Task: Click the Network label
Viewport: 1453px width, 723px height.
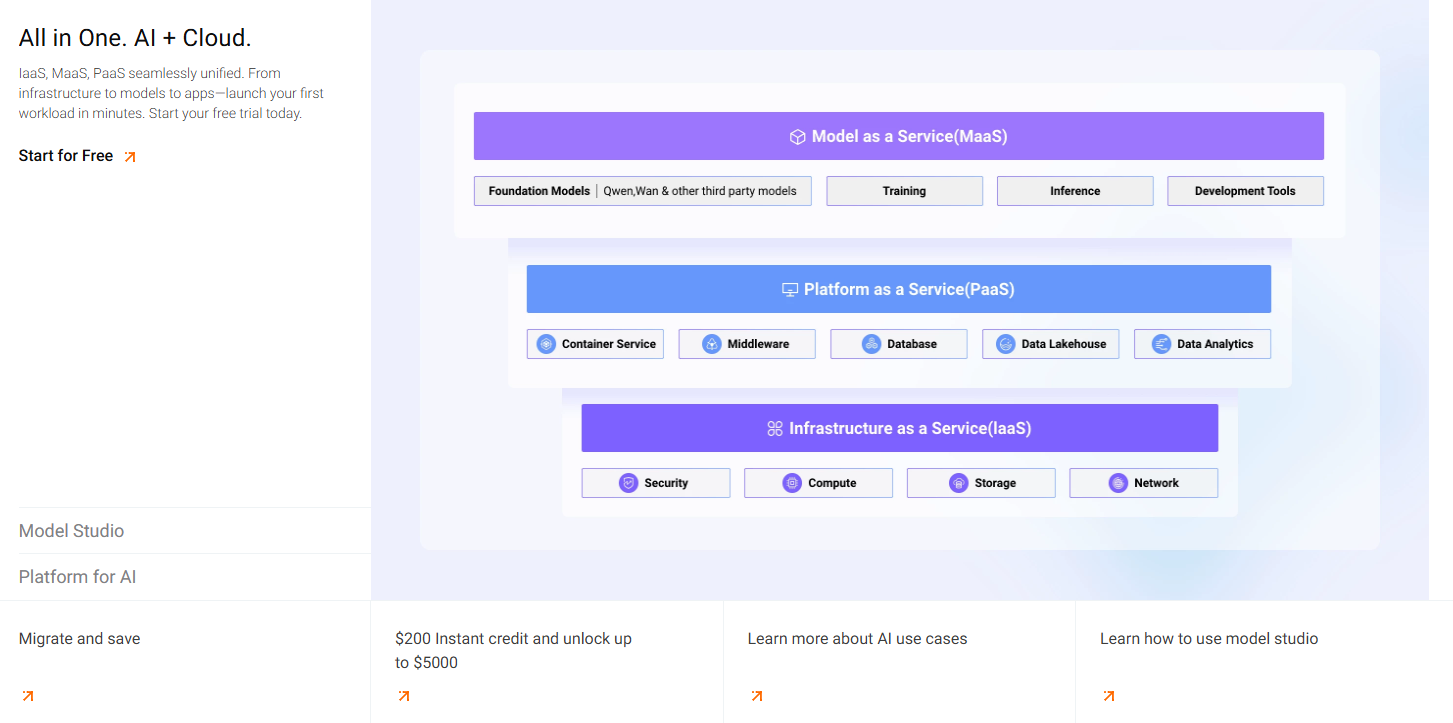Action: tap(1156, 483)
